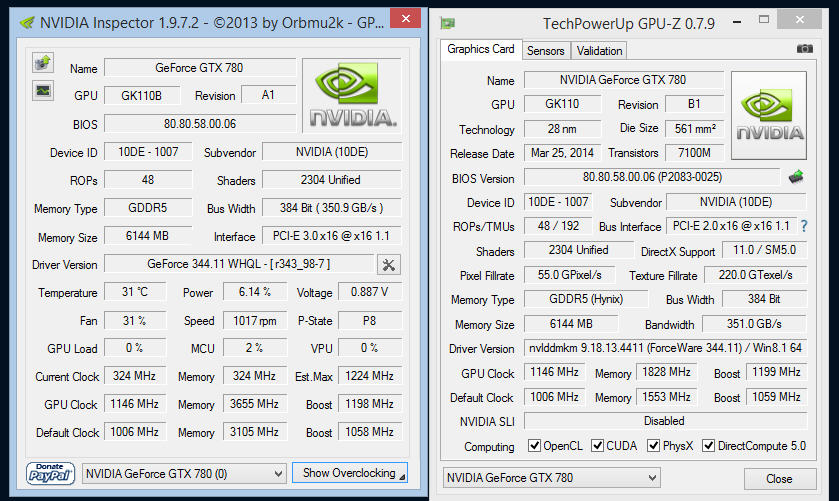Viewport: 839px width, 501px height.
Task: Click the Show Overclocking button
Action: (x=349, y=473)
